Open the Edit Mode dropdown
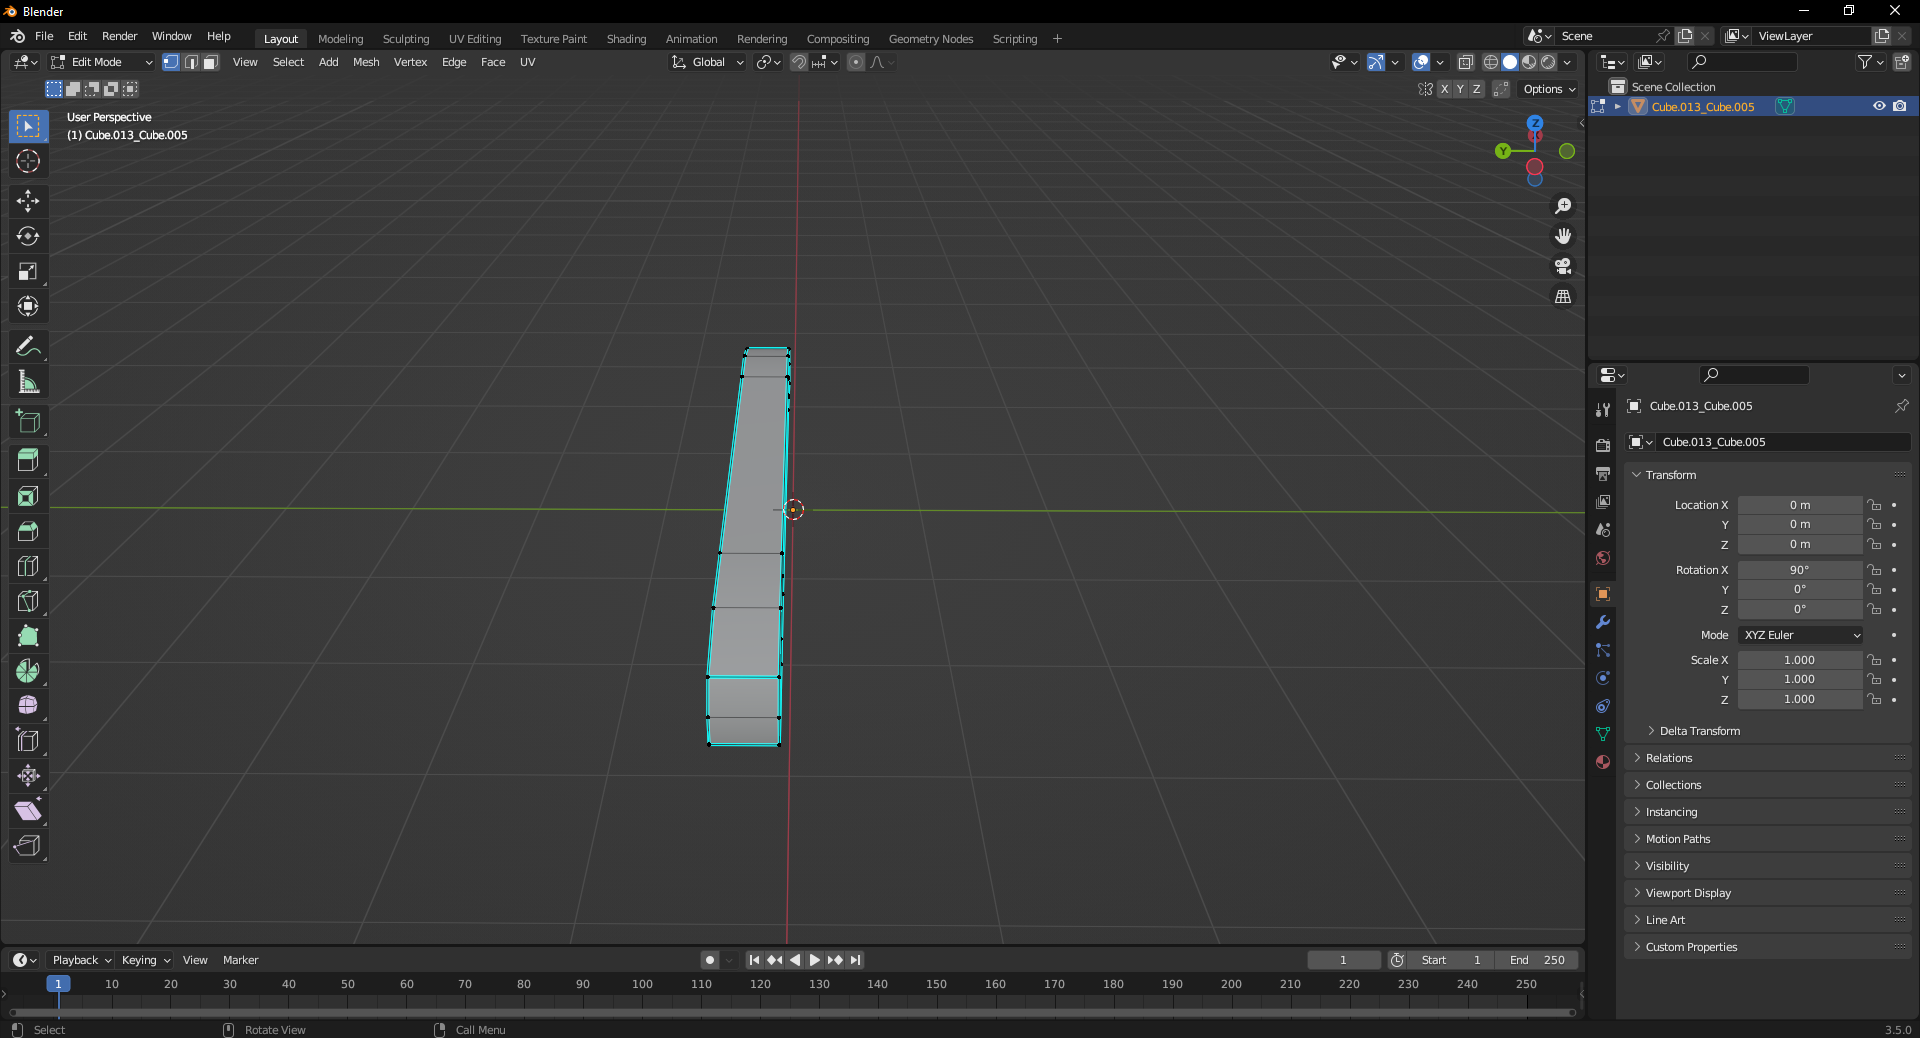1920x1038 pixels. (100, 62)
